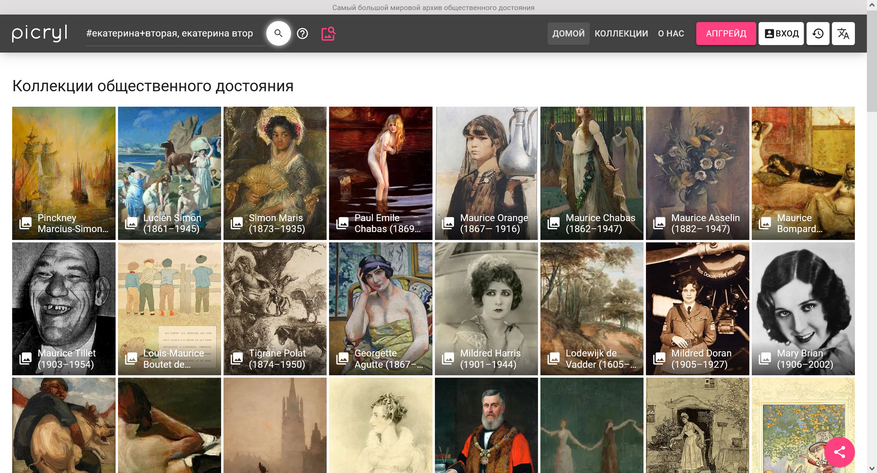The width and height of the screenshot is (877, 473).
Task: Open the misty cathedral tower thumbnail
Action: [x=275, y=425]
